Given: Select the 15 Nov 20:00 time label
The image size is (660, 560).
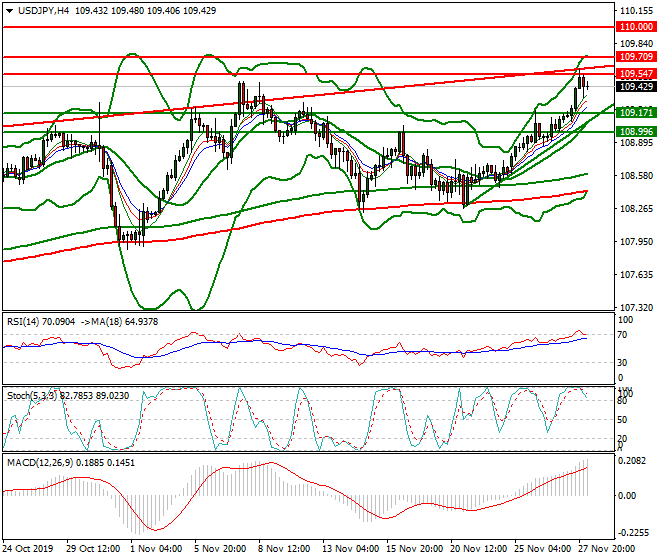Looking at the screenshot, I should tap(414, 549).
